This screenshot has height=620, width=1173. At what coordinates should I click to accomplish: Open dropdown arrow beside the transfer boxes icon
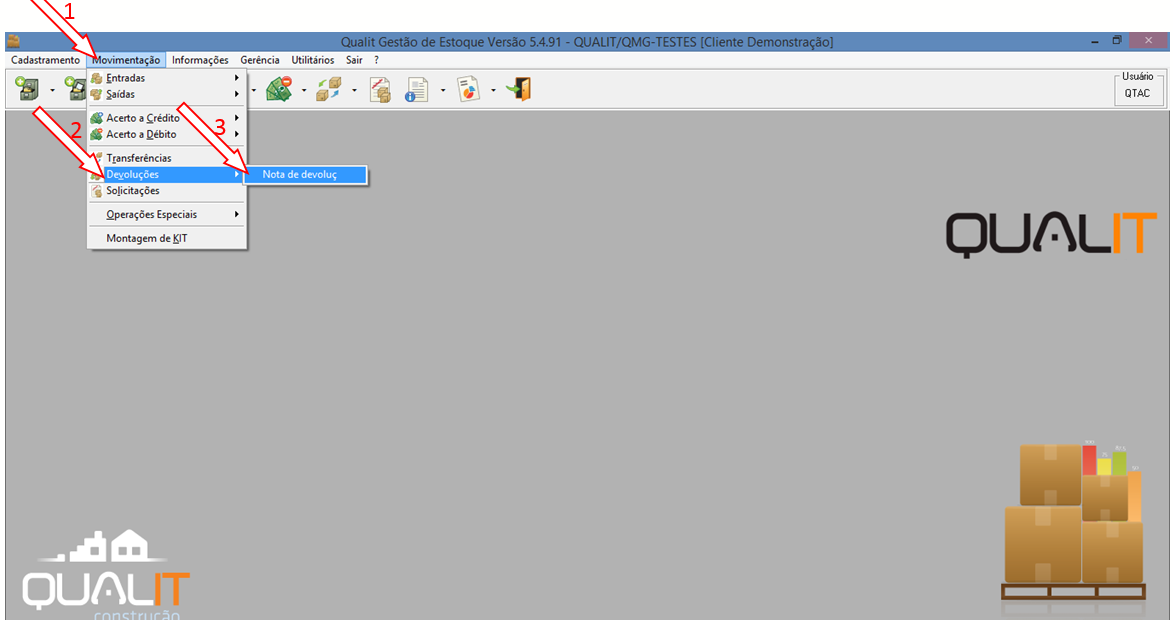click(354, 90)
